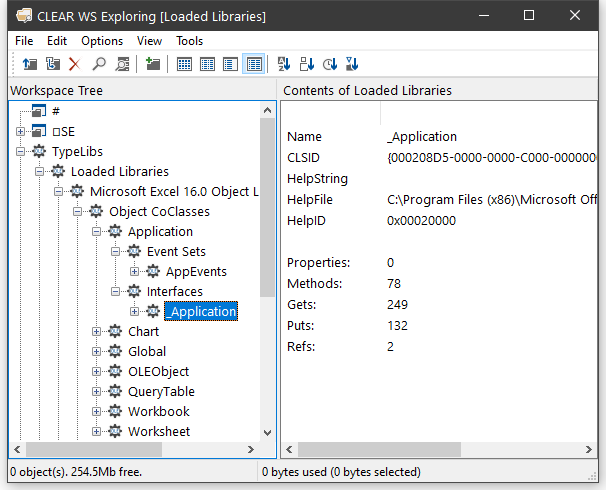Open the Options menu
The height and width of the screenshot is (490, 606).
click(102, 41)
